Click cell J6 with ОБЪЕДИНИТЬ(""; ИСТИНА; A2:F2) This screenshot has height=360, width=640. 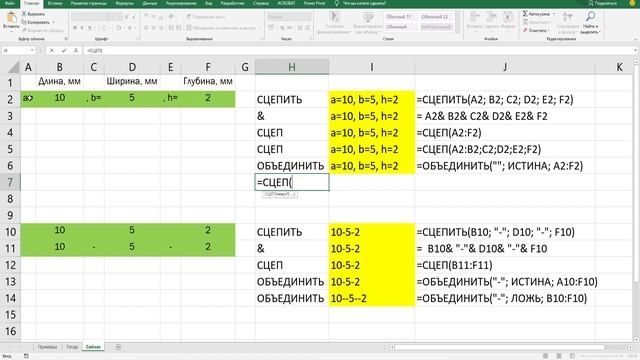[505, 166]
